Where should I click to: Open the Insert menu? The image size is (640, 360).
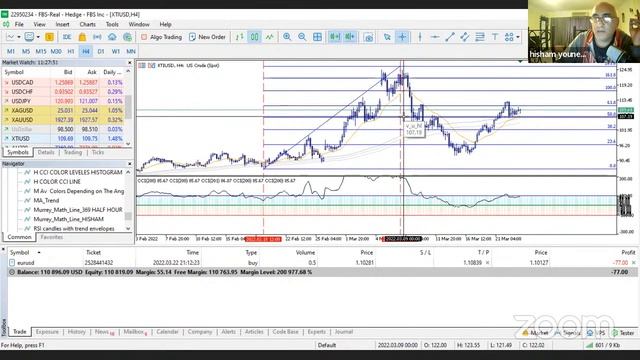(62, 24)
